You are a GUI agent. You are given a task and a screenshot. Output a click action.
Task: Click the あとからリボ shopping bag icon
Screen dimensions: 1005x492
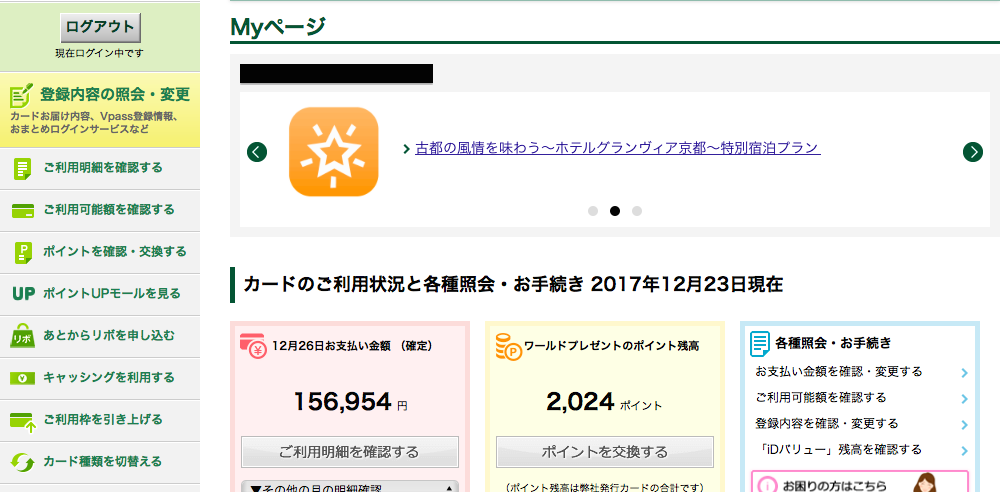pos(22,336)
